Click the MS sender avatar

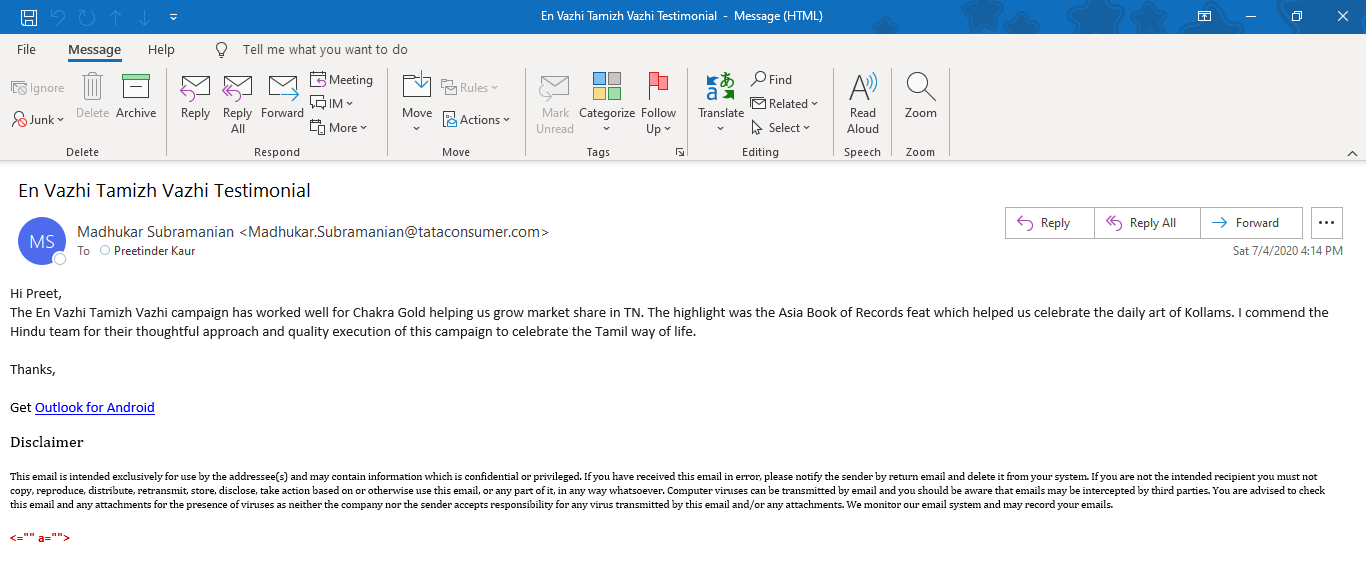point(42,242)
